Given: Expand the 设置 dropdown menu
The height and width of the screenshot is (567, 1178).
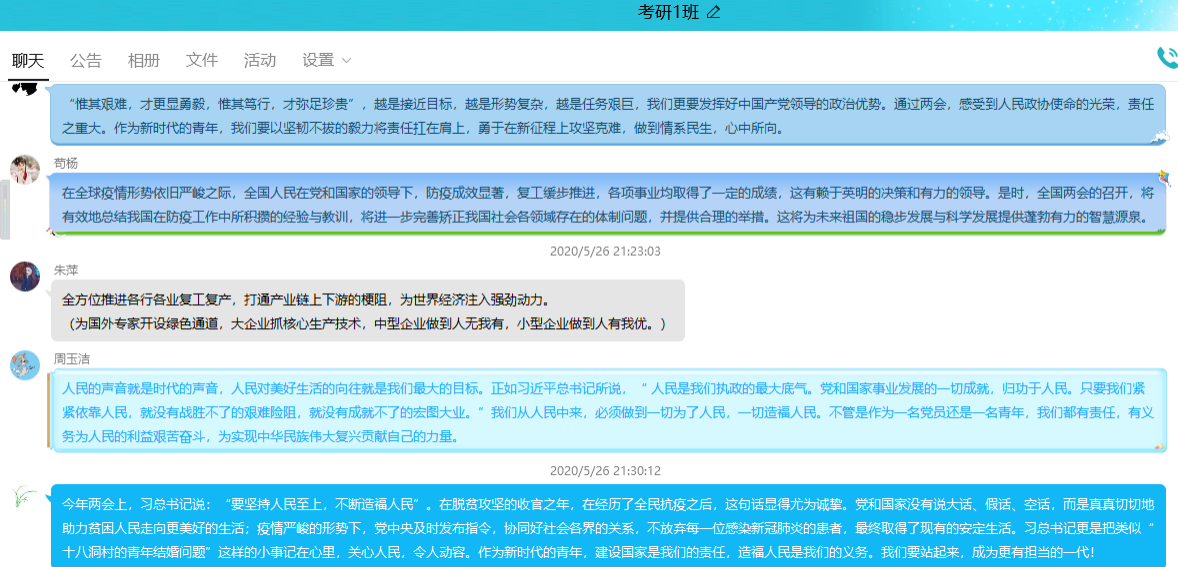Looking at the screenshot, I should pos(326,61).
